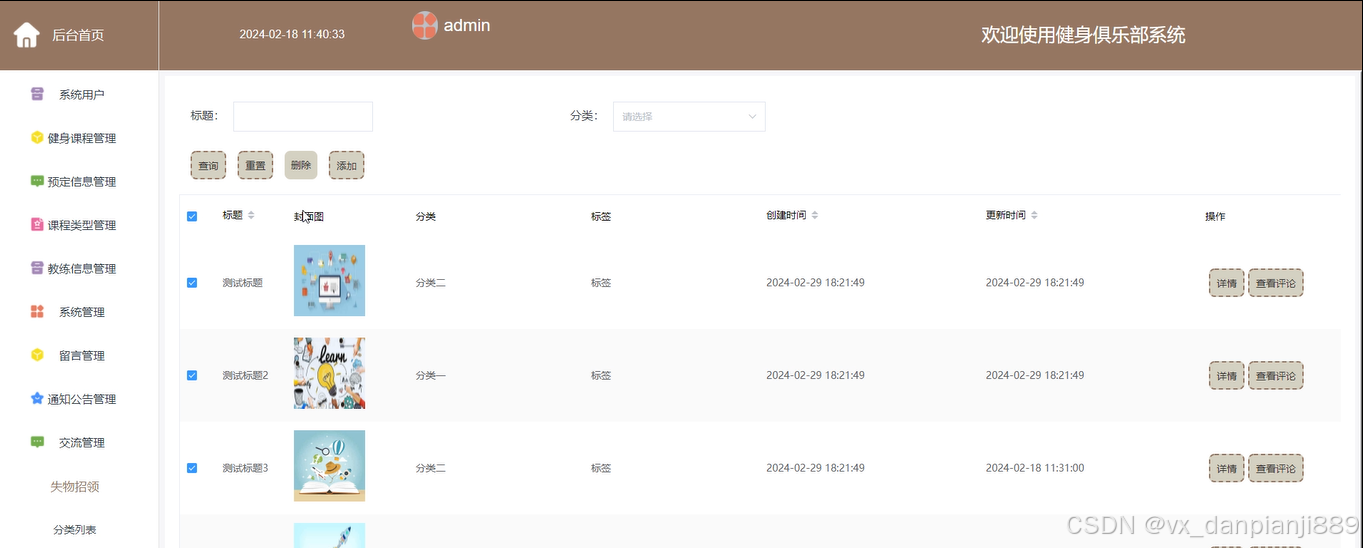Click the 教练信息管理 sidebar icon
Viewport: 1363px width, 548px height.
coord(37,268)
